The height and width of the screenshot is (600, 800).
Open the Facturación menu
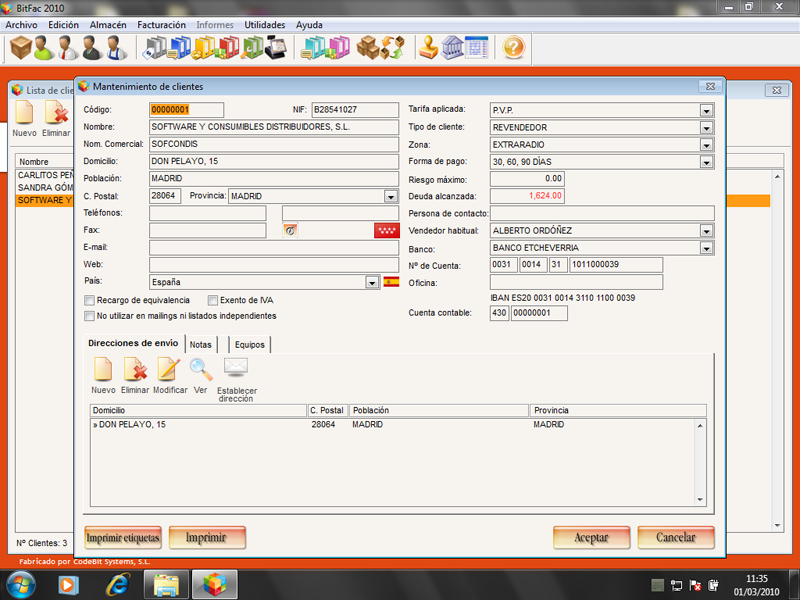[161, 24]
